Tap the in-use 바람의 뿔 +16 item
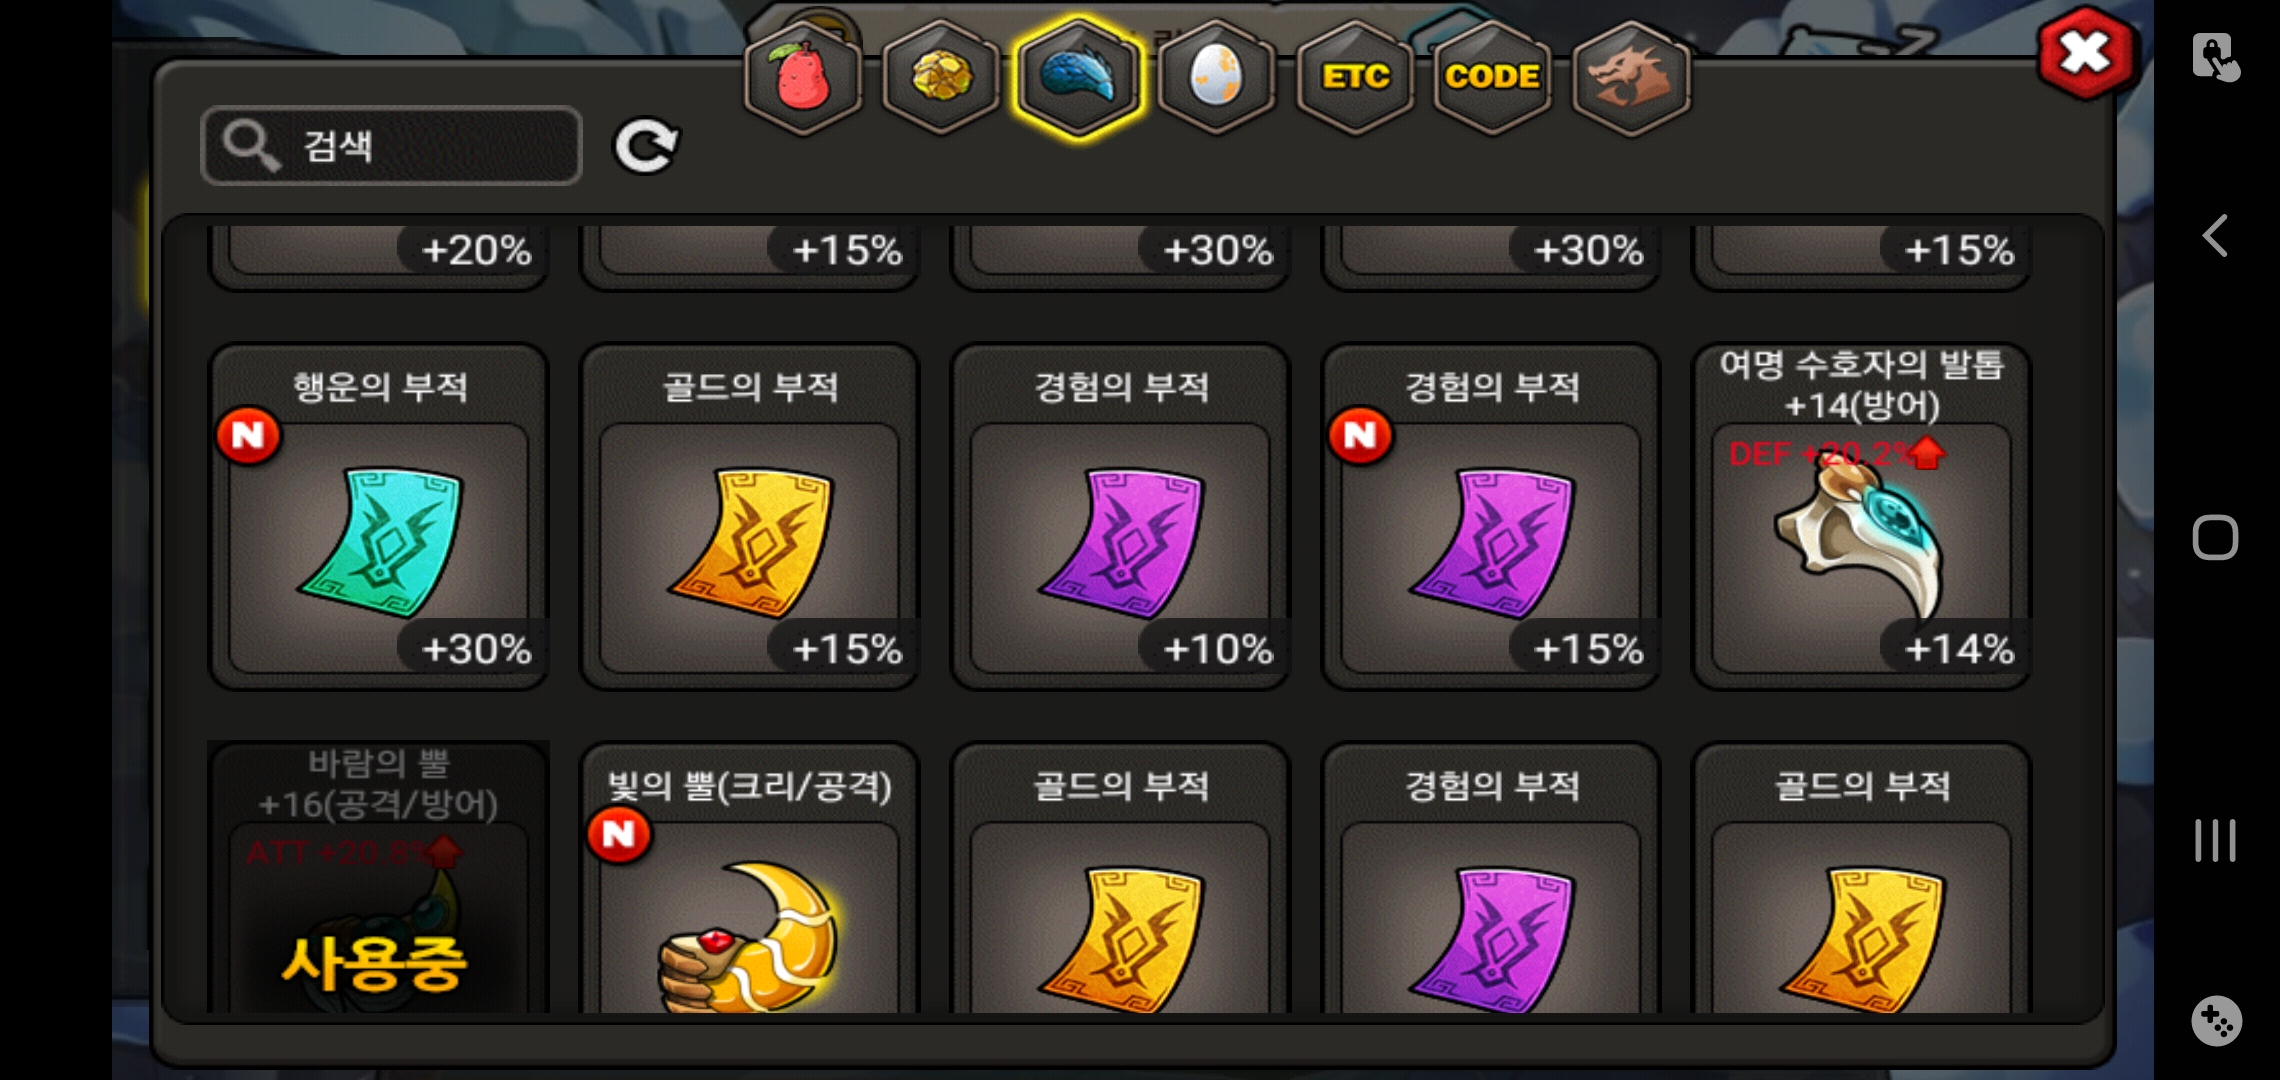 (x=379, y=878)
